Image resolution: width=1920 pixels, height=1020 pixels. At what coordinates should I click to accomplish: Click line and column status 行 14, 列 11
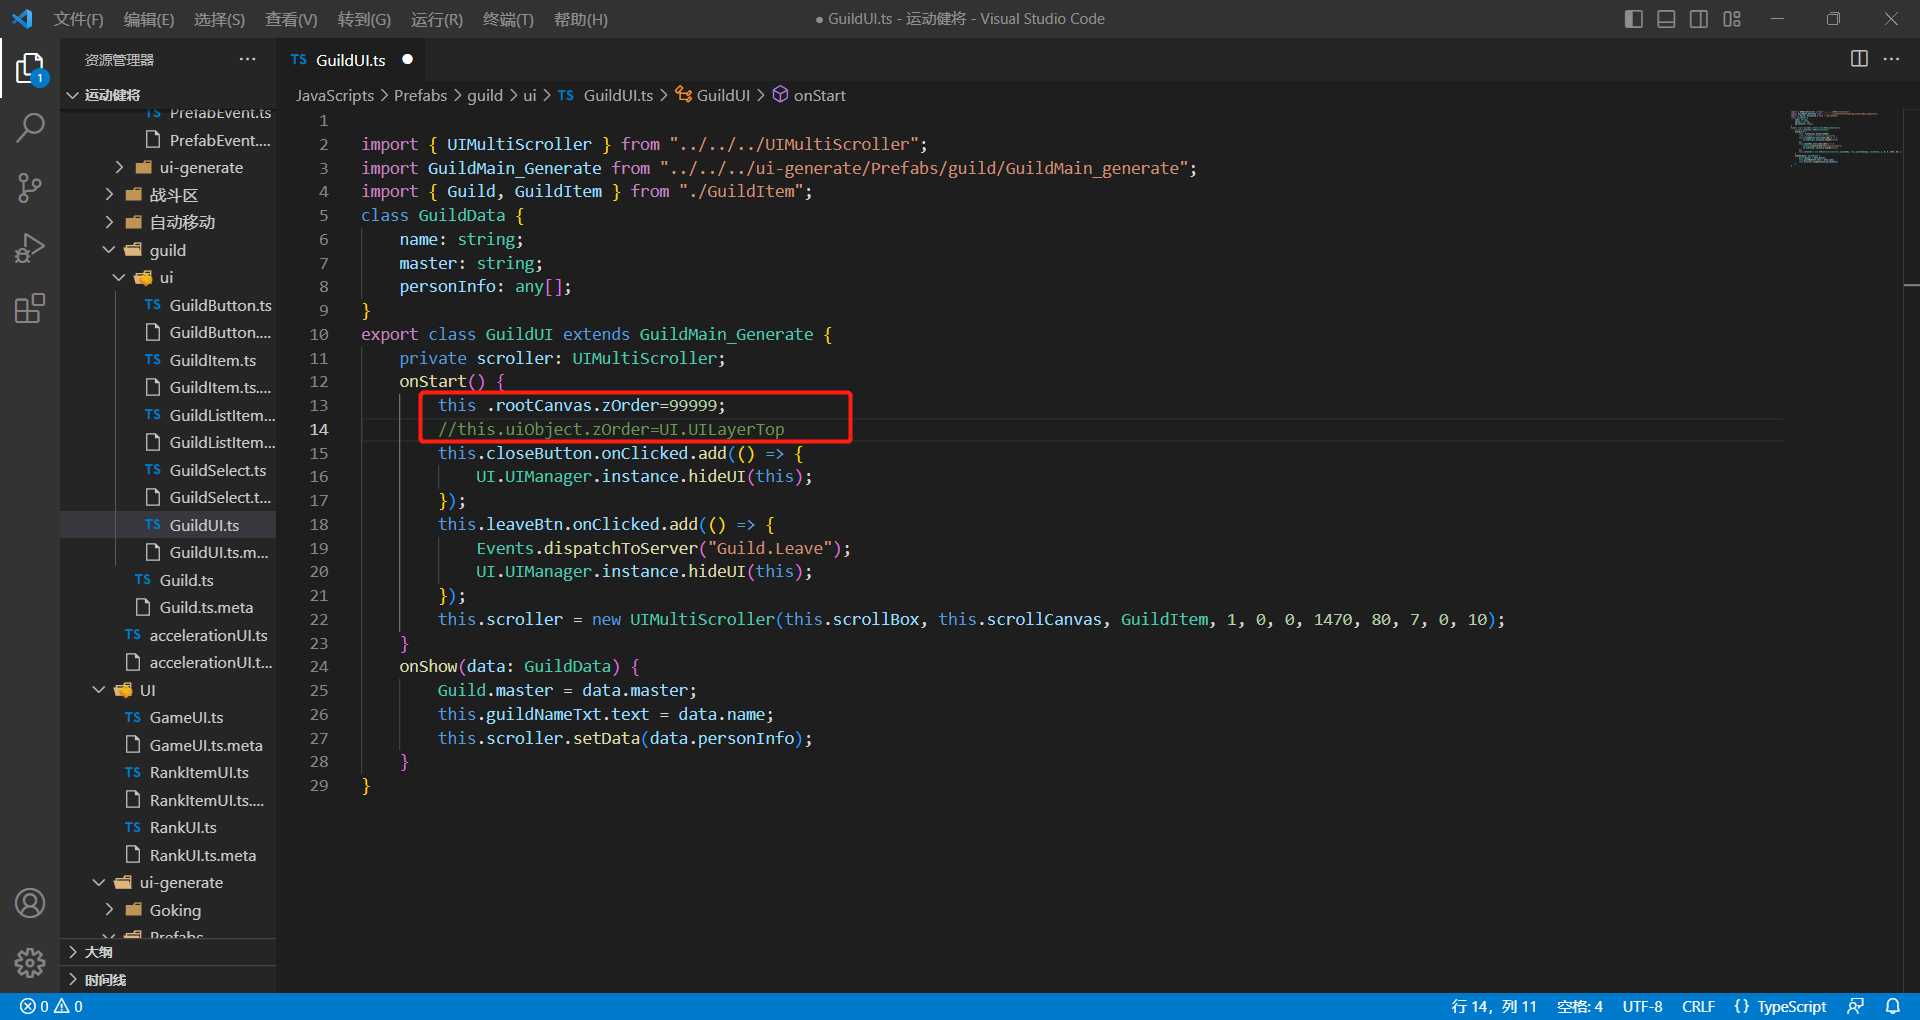[1493, 1006]
